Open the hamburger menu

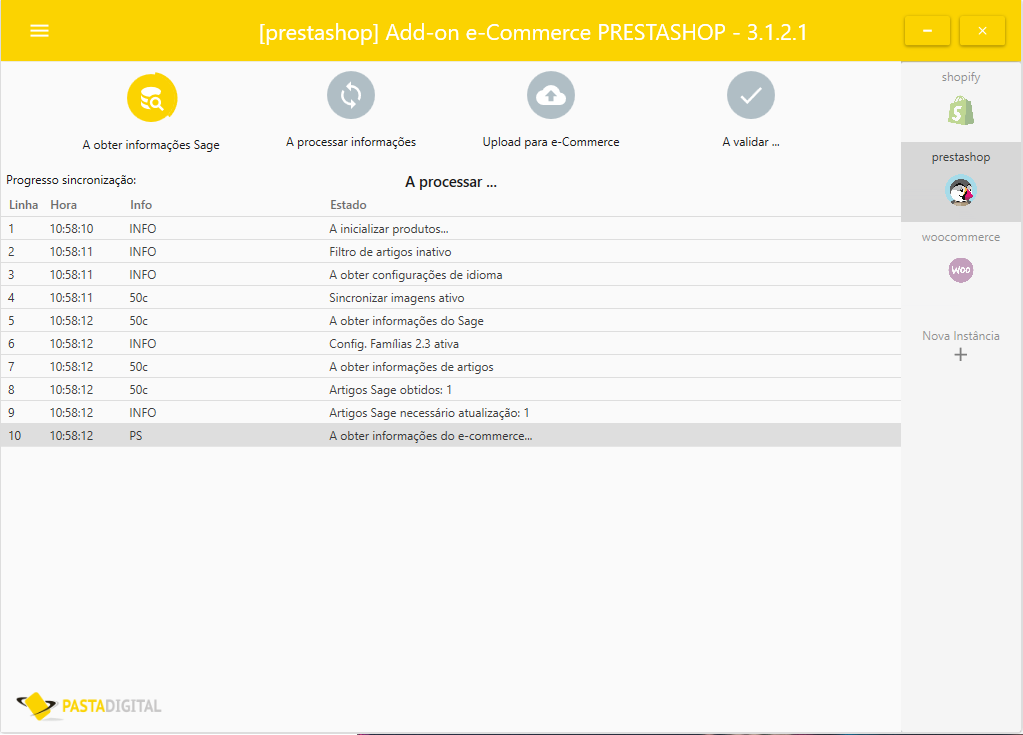click(39, 31)
